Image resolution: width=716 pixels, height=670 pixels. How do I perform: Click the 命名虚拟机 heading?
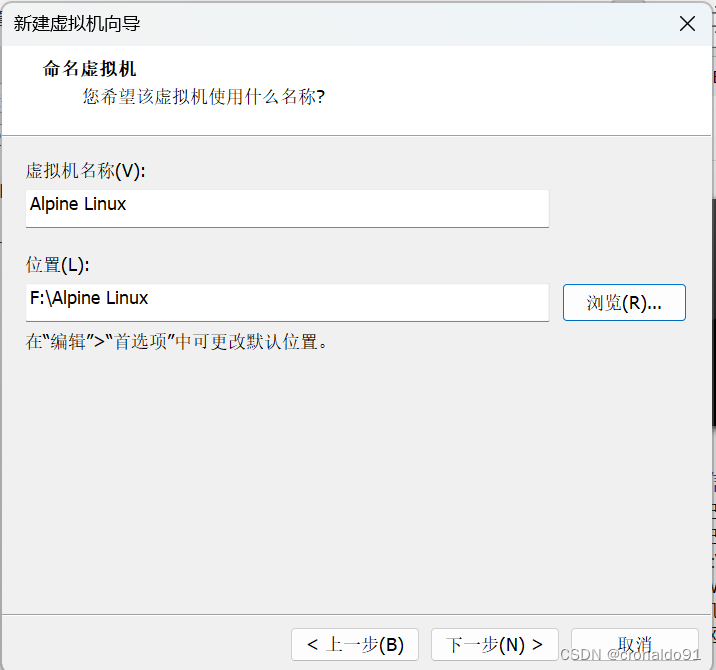(90, 69)
